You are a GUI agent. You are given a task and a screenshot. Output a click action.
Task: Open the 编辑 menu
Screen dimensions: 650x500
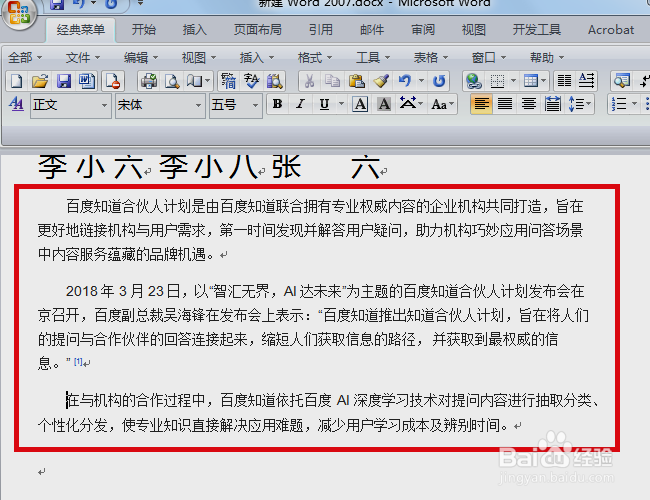pyautogui.click(x=141, y=58)
